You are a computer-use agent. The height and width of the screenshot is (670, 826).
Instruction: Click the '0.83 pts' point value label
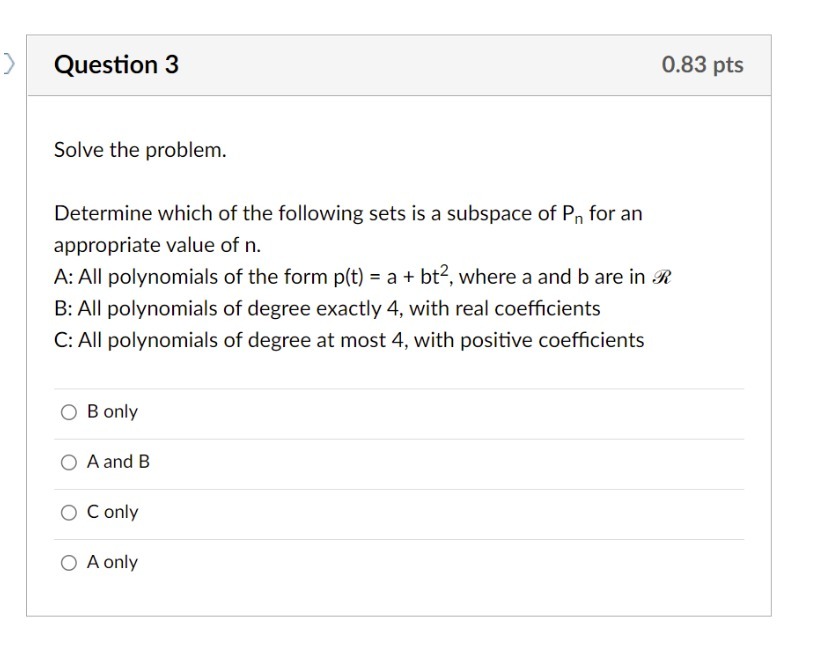tap(703, 64)
